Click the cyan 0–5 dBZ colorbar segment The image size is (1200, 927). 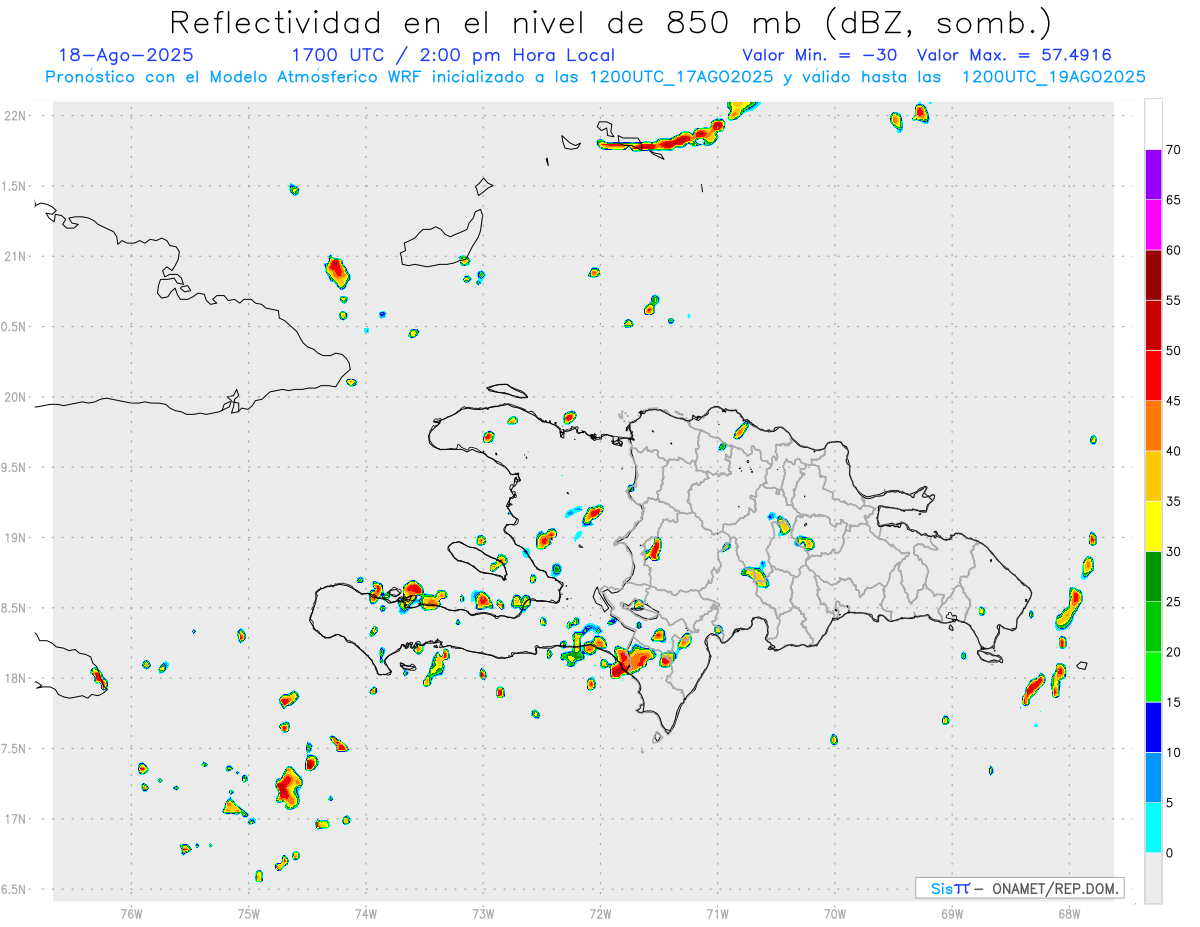[x=1153, y=828]
